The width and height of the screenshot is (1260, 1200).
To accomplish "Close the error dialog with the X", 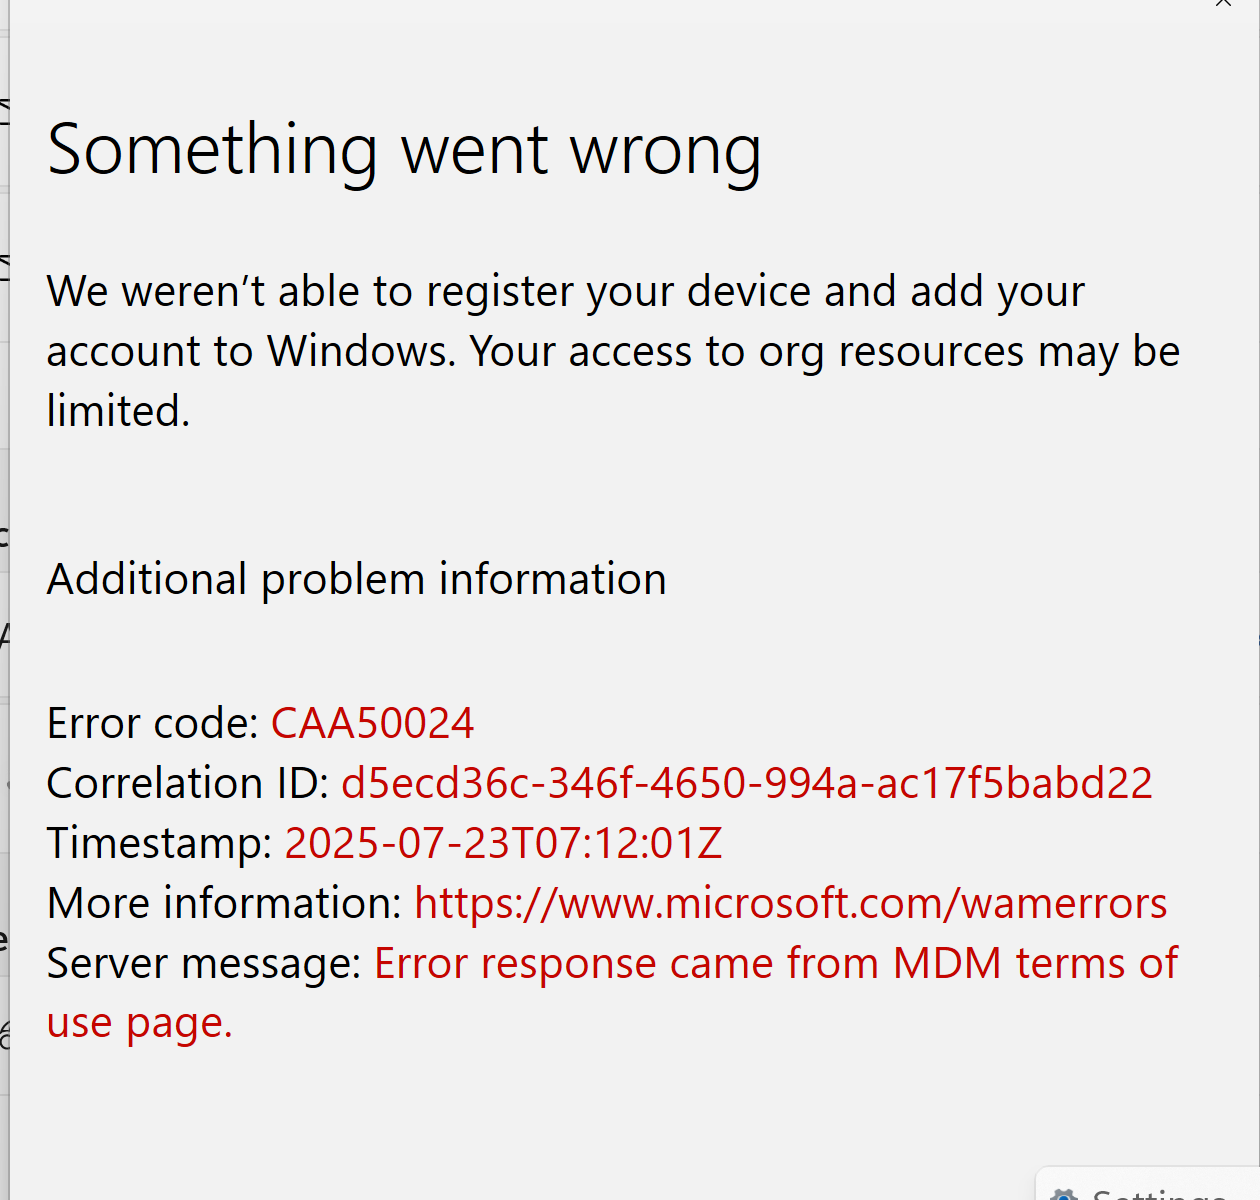I will pyautogui.click(x=1223, y=5).
